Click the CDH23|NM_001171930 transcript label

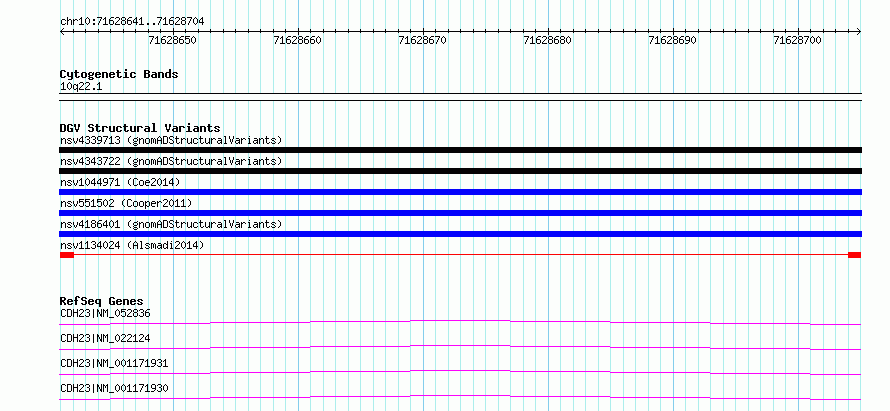pos(114,388)
